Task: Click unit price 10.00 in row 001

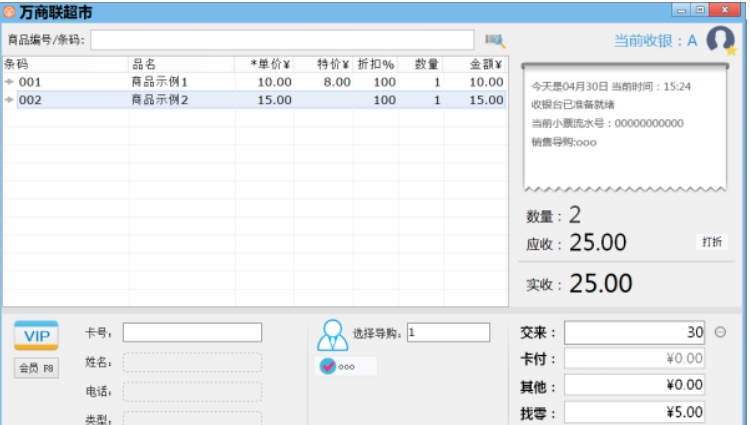Action: pos(274,82)
